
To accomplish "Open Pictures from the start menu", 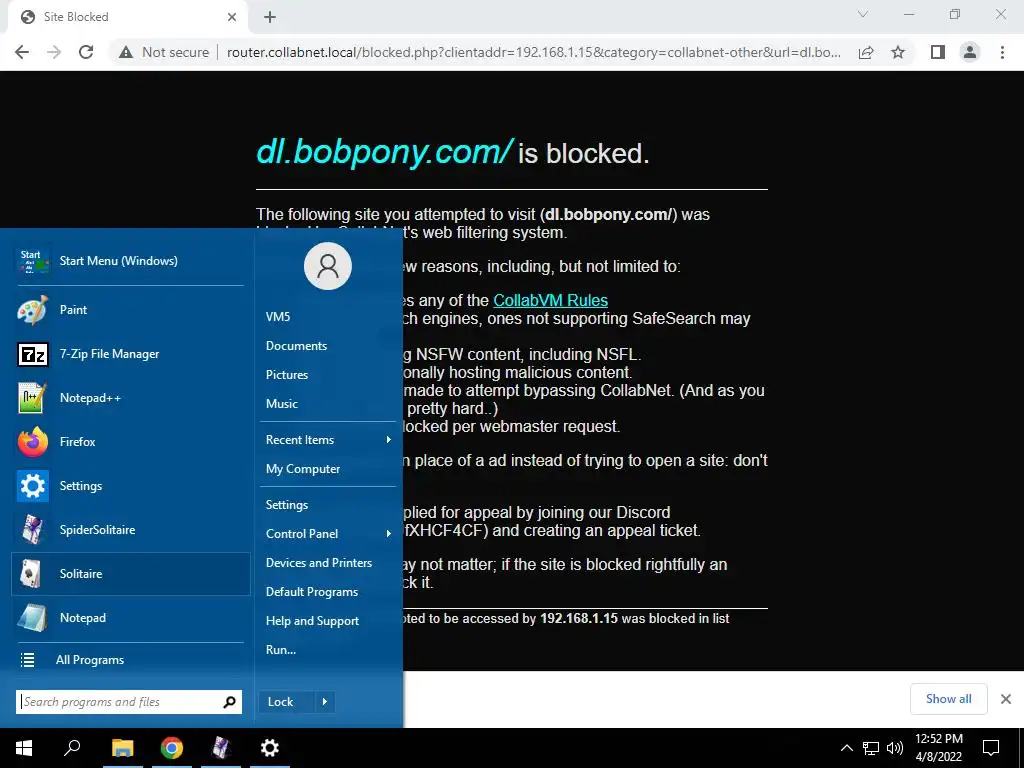I will point(328,375).
